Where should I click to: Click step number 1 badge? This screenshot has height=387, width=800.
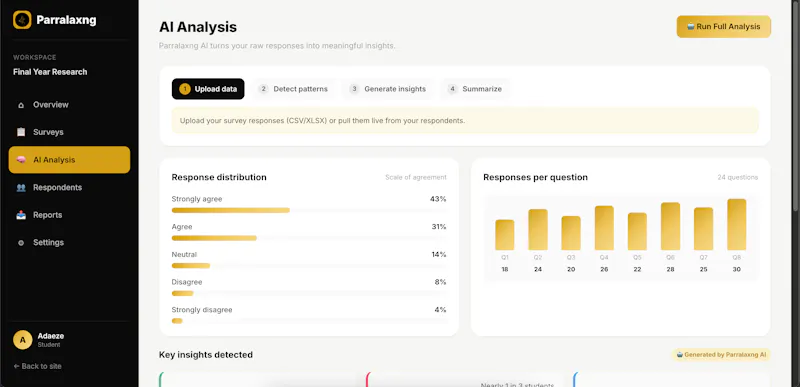pos(185,89)
